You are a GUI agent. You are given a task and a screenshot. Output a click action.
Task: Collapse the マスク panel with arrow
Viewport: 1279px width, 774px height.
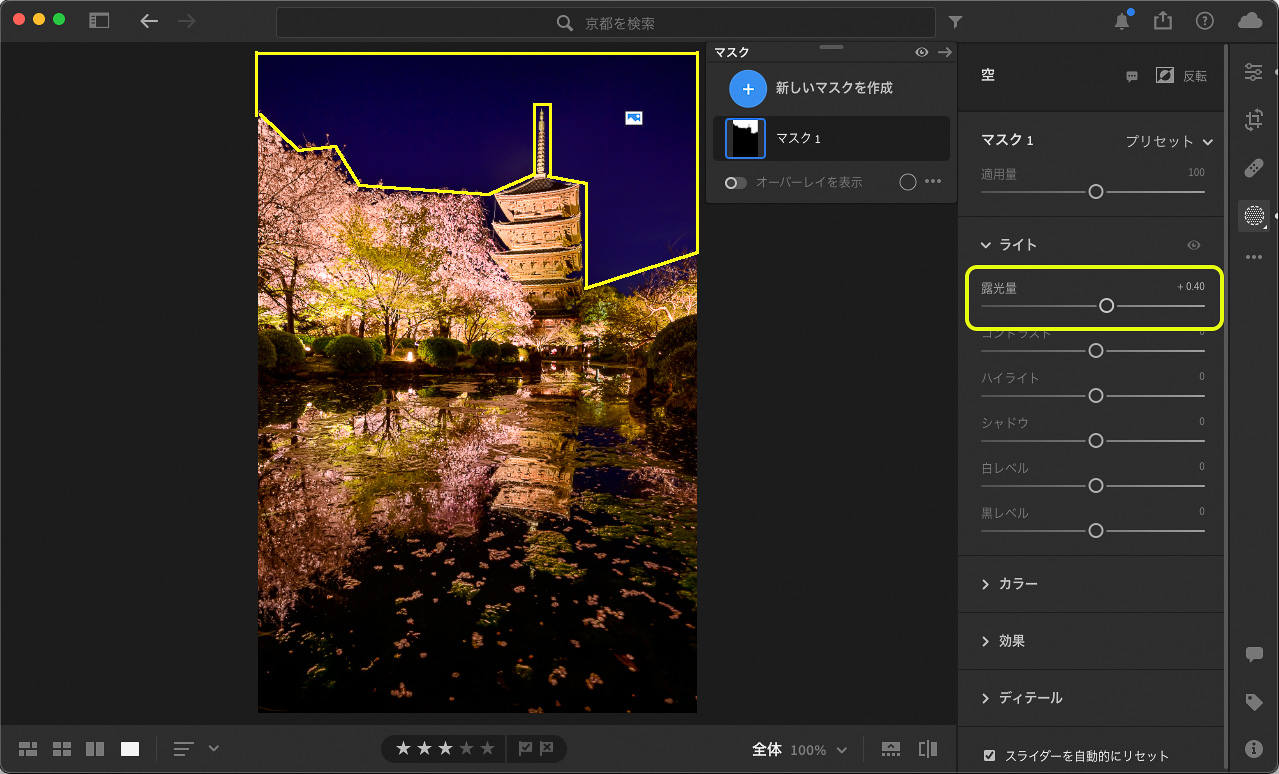click(944, 52)
